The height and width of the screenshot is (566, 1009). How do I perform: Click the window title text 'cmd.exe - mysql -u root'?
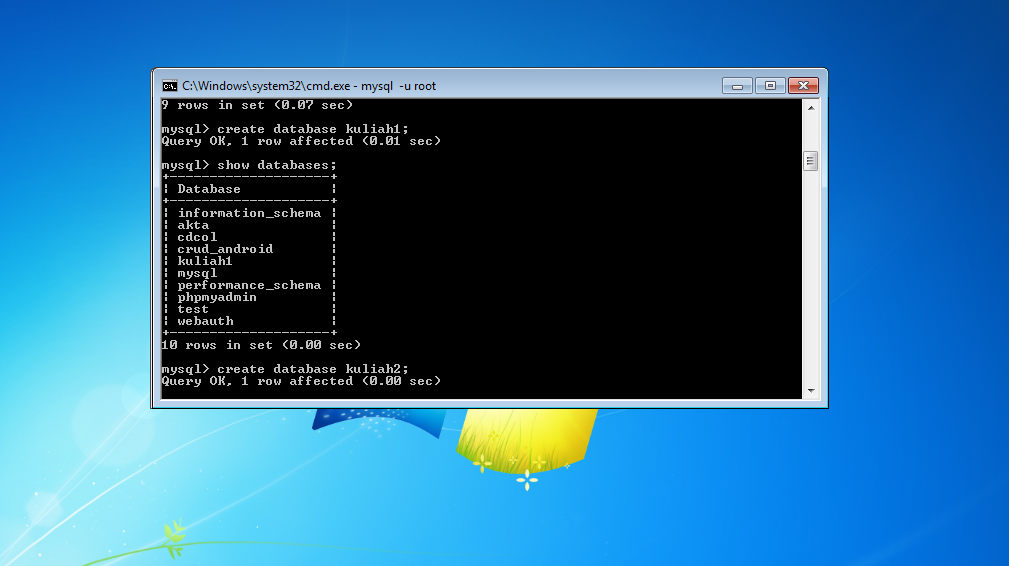pos(309,86)
